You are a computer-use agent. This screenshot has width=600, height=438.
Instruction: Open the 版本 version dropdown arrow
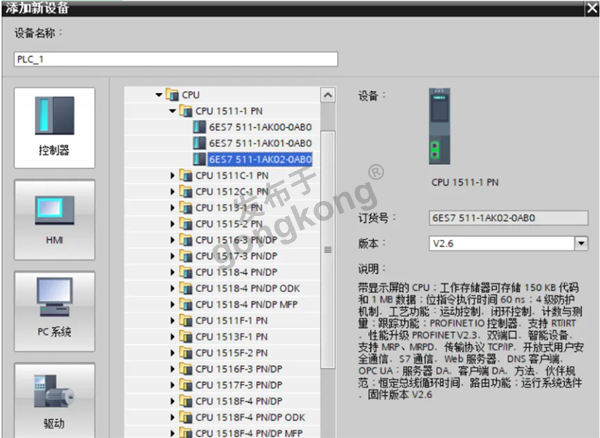click(581, 243)
